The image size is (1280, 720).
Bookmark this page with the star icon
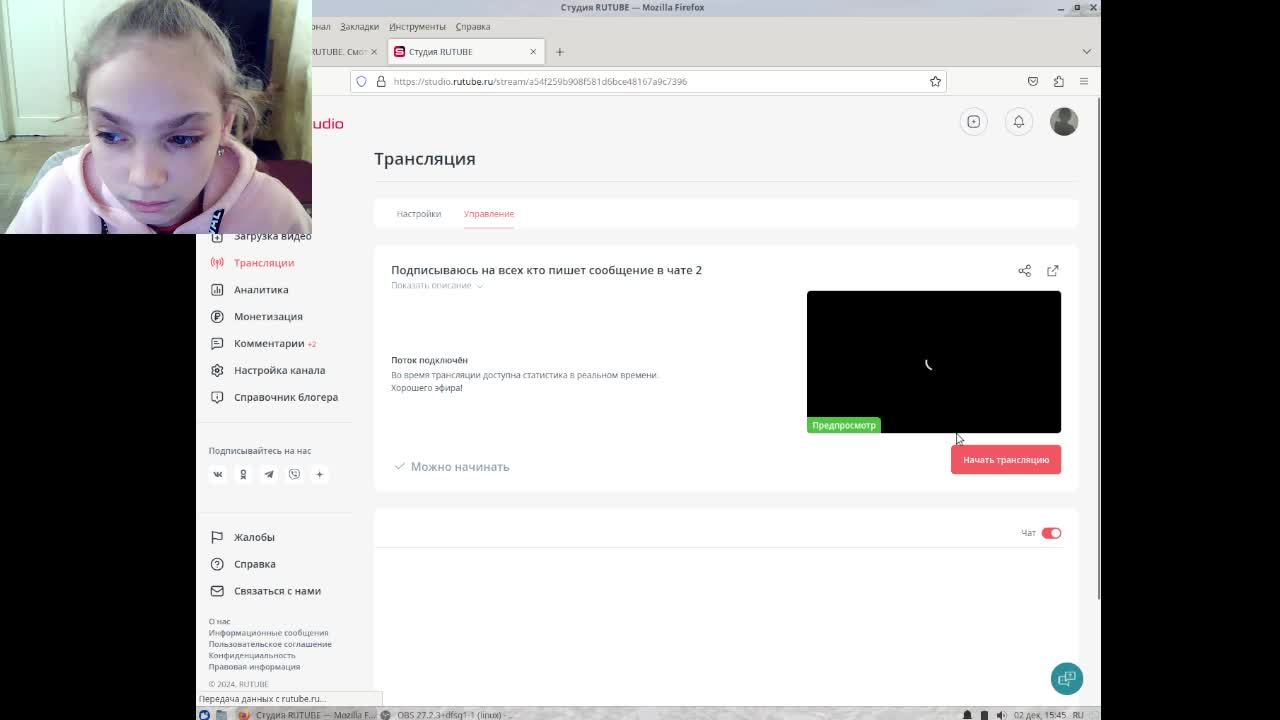[935, 81]
